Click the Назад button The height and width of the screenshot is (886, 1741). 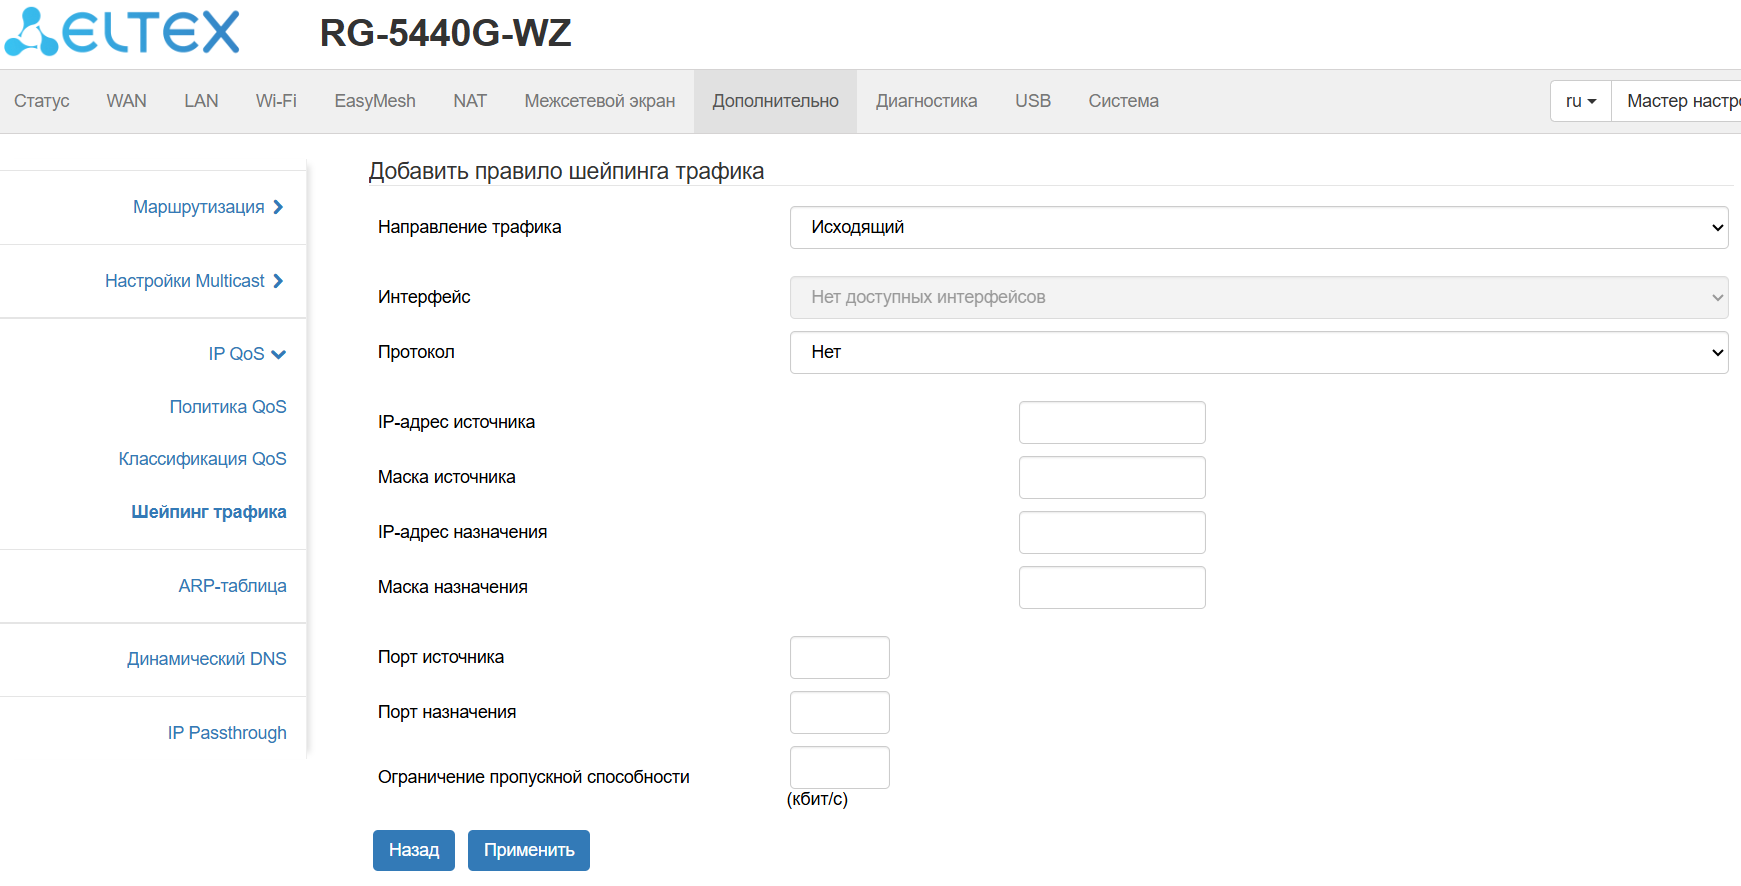(x=413, y=850)
